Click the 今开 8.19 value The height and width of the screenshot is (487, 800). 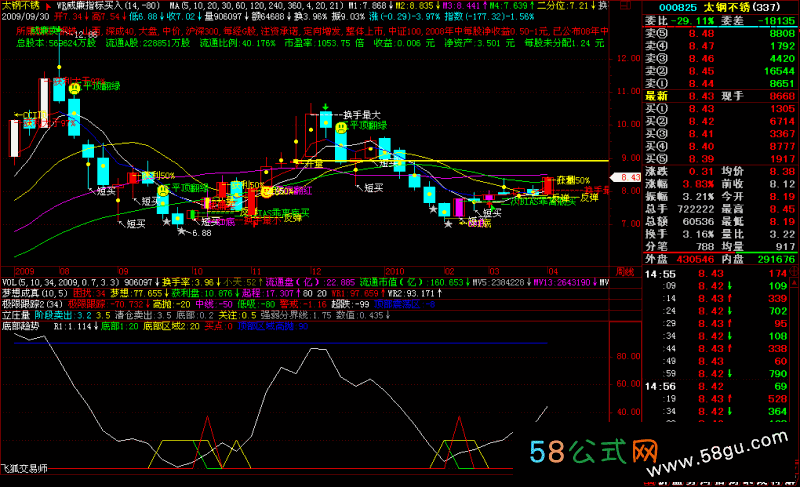782,196
